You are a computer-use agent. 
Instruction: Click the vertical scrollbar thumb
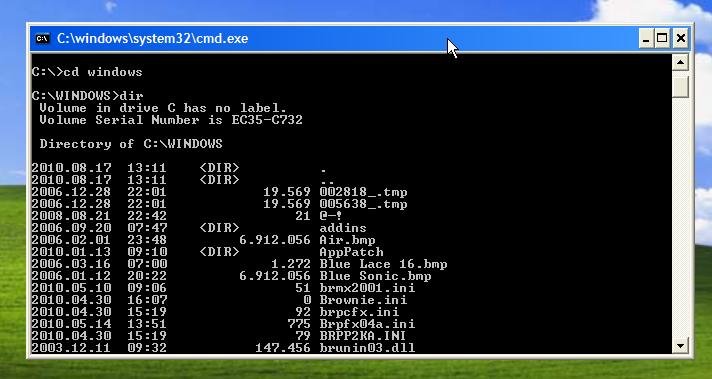tap(680, 86)
